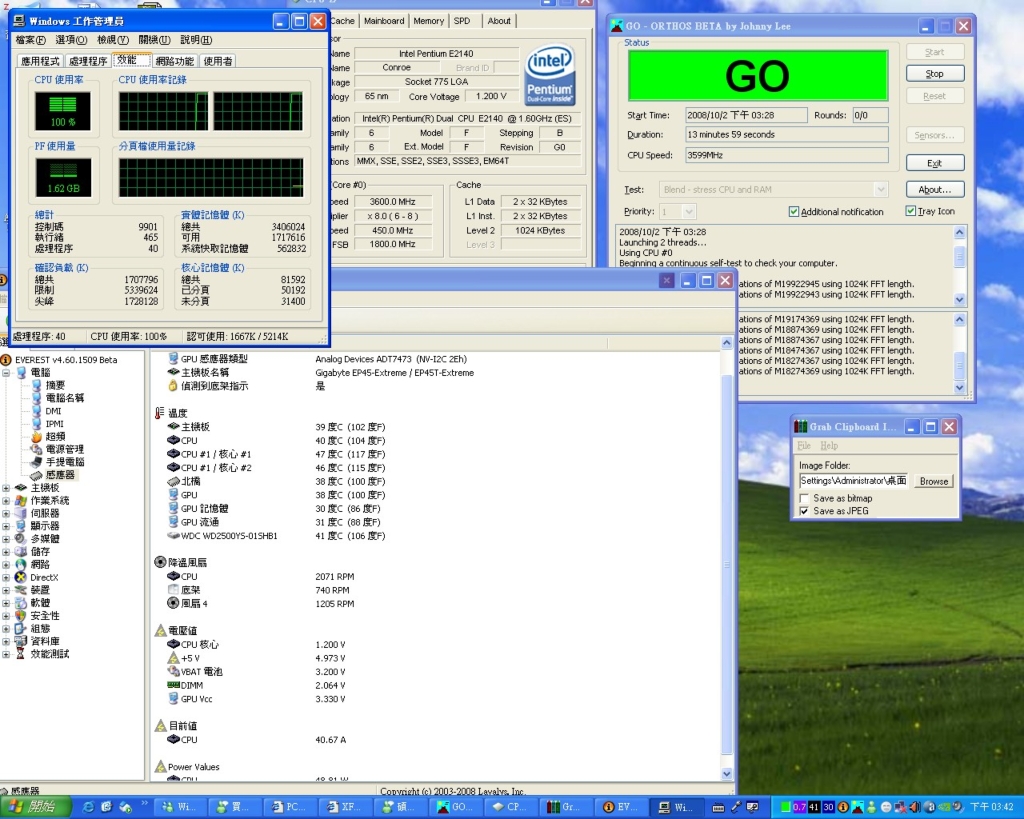
Task: Click the EVEREST vertical scrollbar track
Action: [727, 558]
